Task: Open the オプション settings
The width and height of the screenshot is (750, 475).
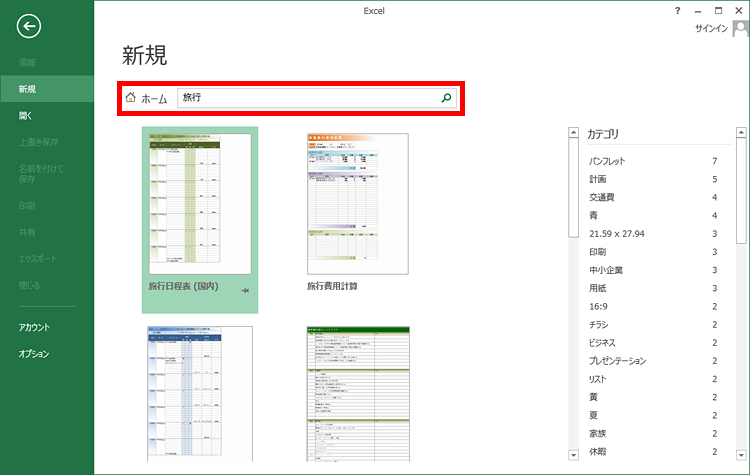Action: coord(33,353)
